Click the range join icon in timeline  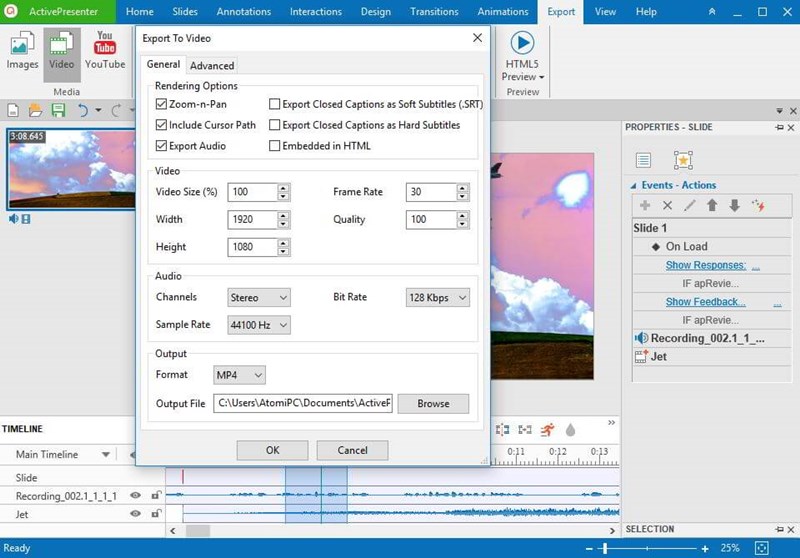[525, 430]
